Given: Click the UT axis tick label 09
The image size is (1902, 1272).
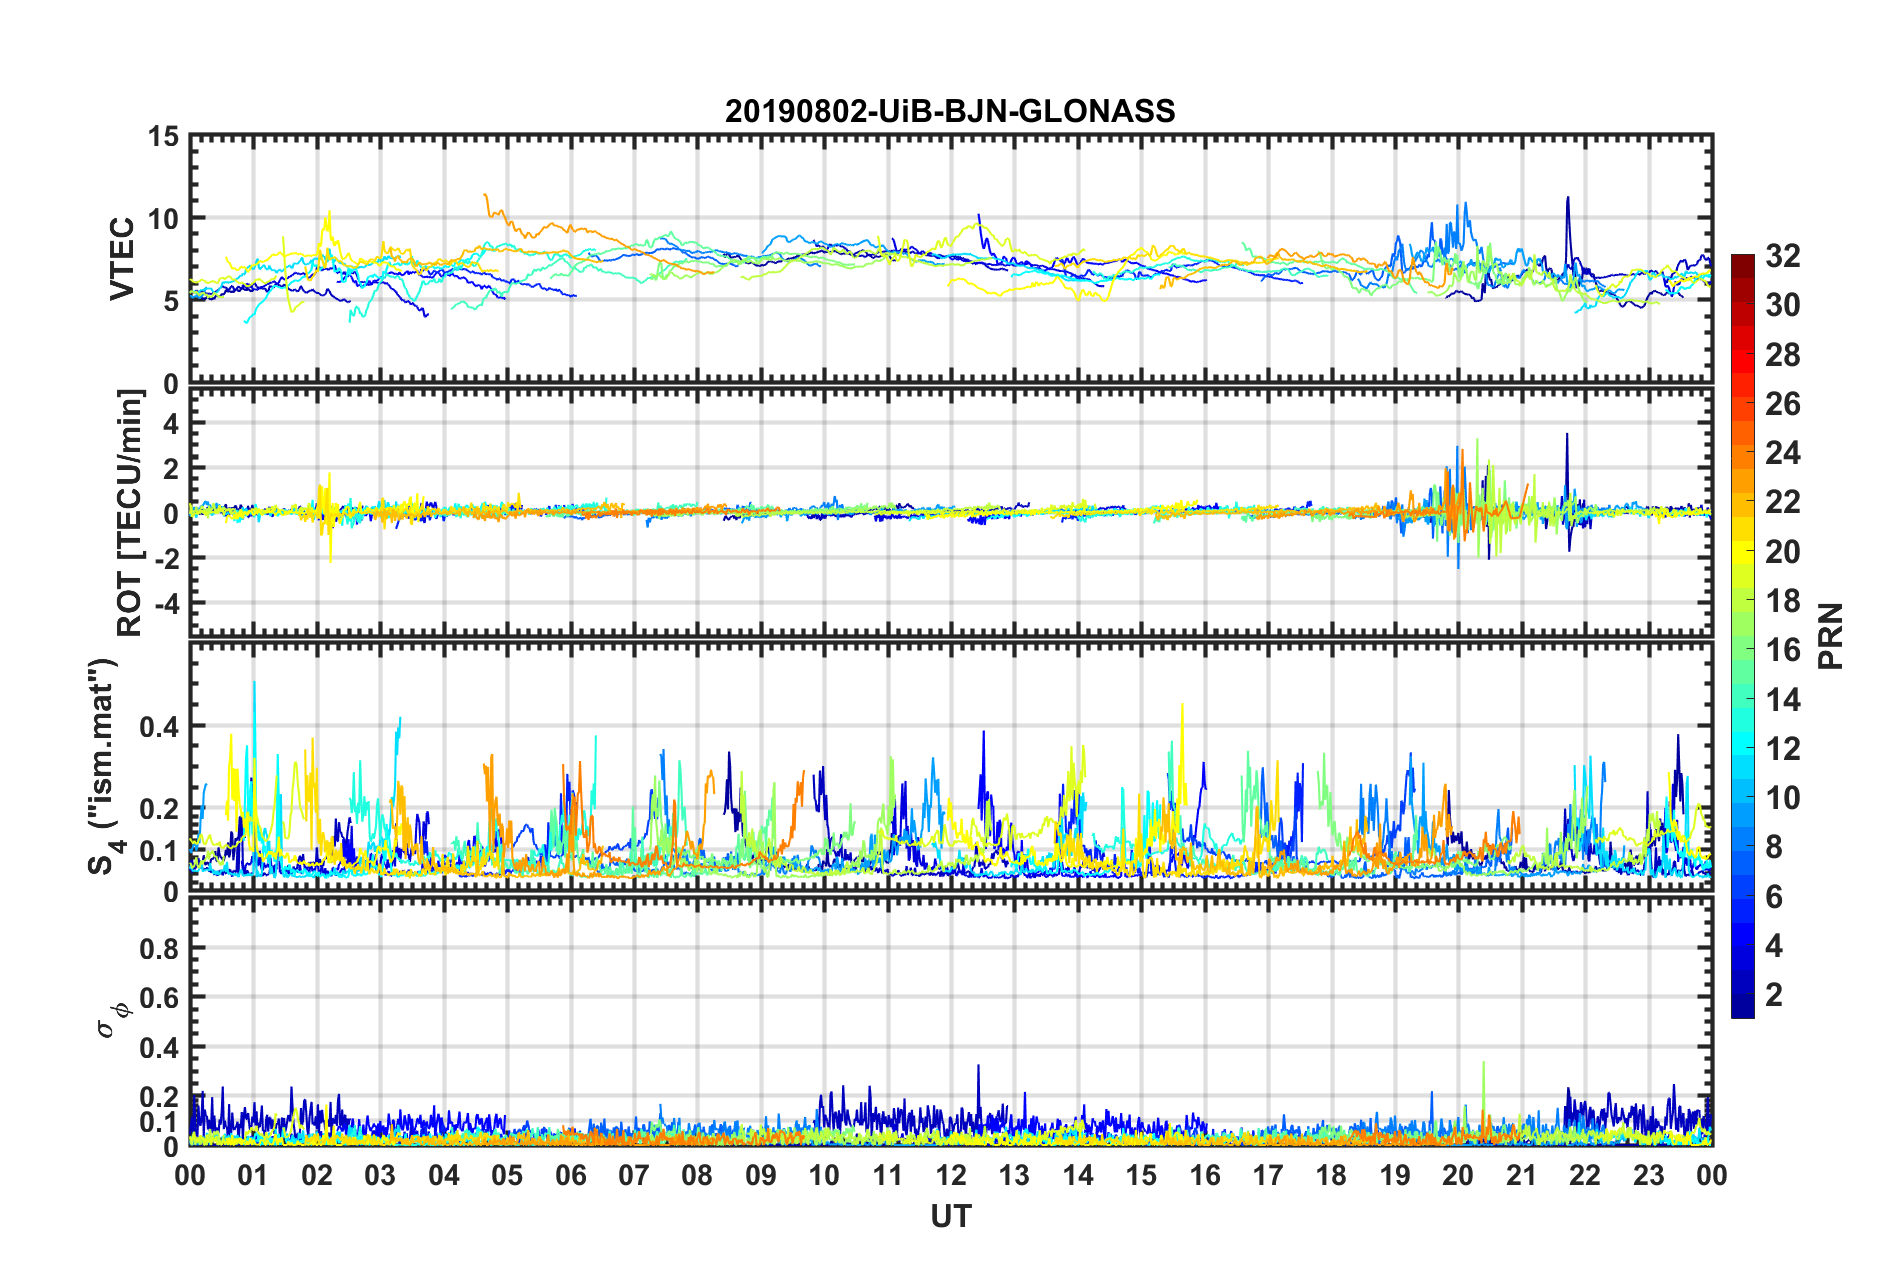Looking at the screenshot, I should [761, 1175].
